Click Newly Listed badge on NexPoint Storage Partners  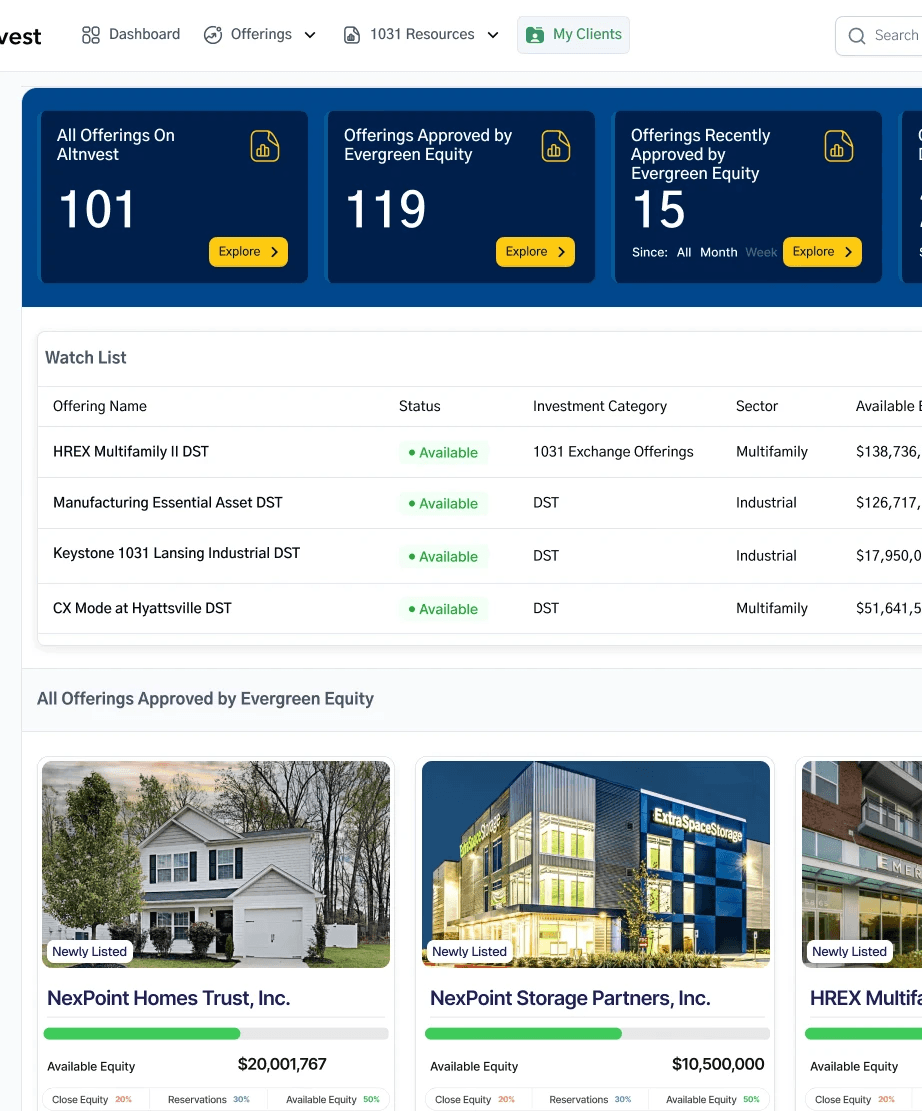coord(469,952)
